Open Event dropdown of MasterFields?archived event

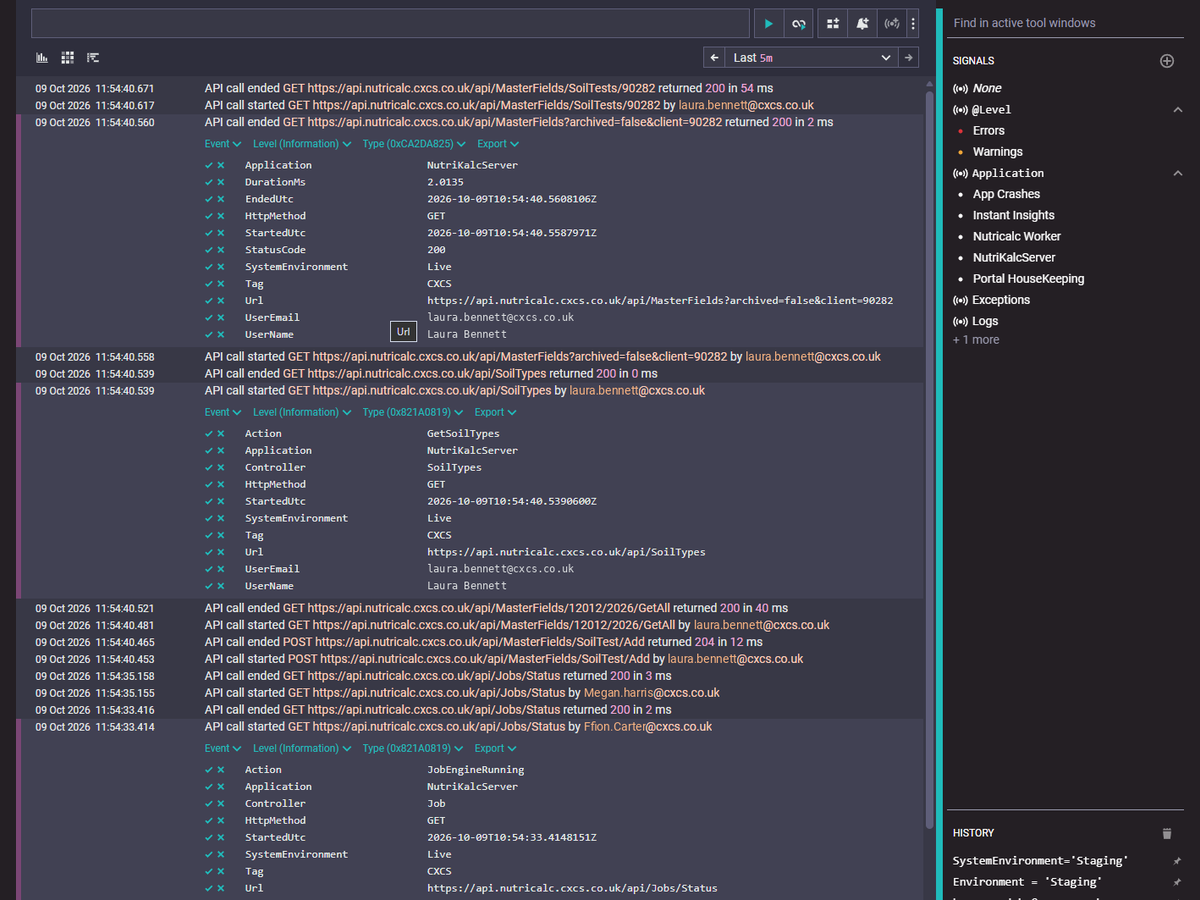[x=223, y=144]
